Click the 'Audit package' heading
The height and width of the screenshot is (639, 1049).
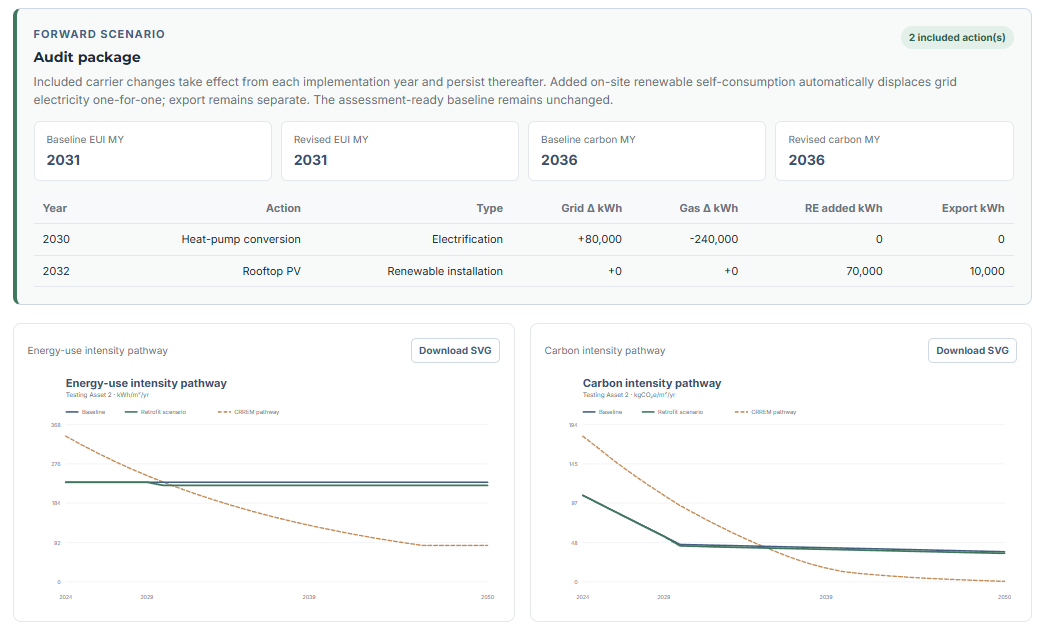pyautogui.click(x=87, y=57)
